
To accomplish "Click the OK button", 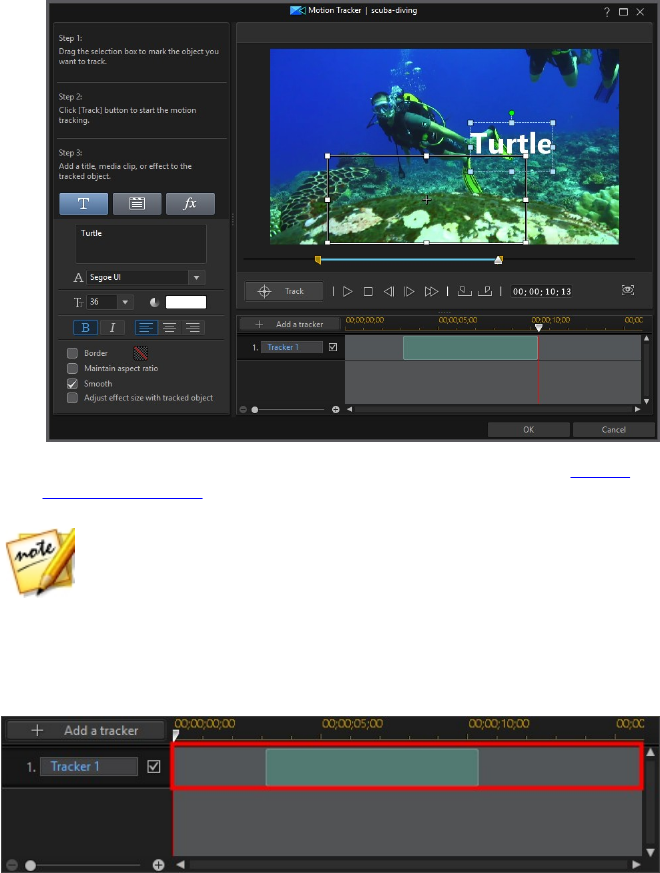I will pyautogui.click(x=529, y=430).
